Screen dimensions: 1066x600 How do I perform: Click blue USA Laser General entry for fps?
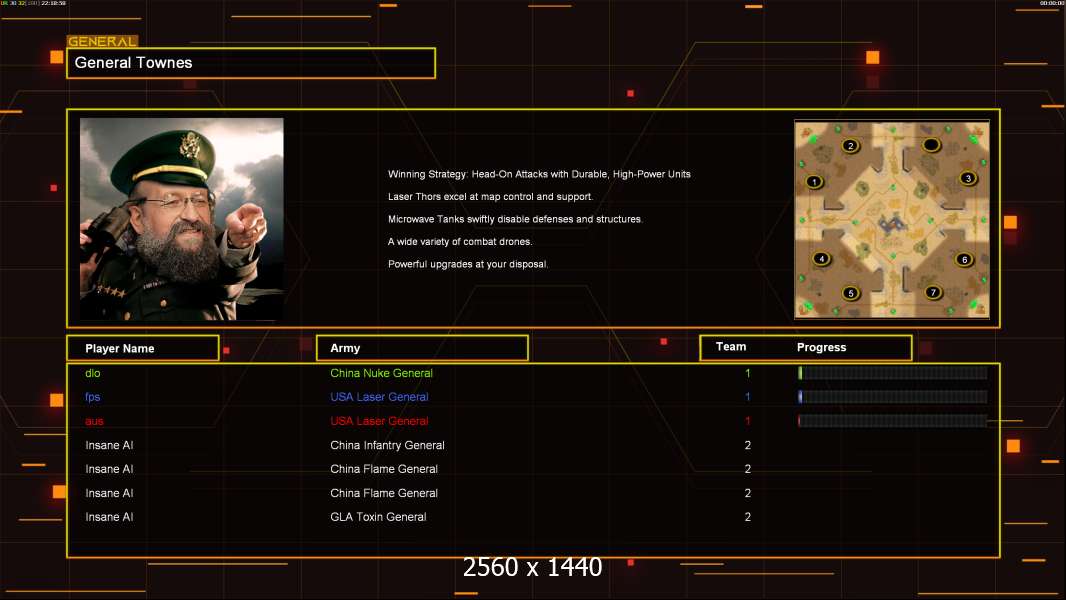click(x=379, y=397)
